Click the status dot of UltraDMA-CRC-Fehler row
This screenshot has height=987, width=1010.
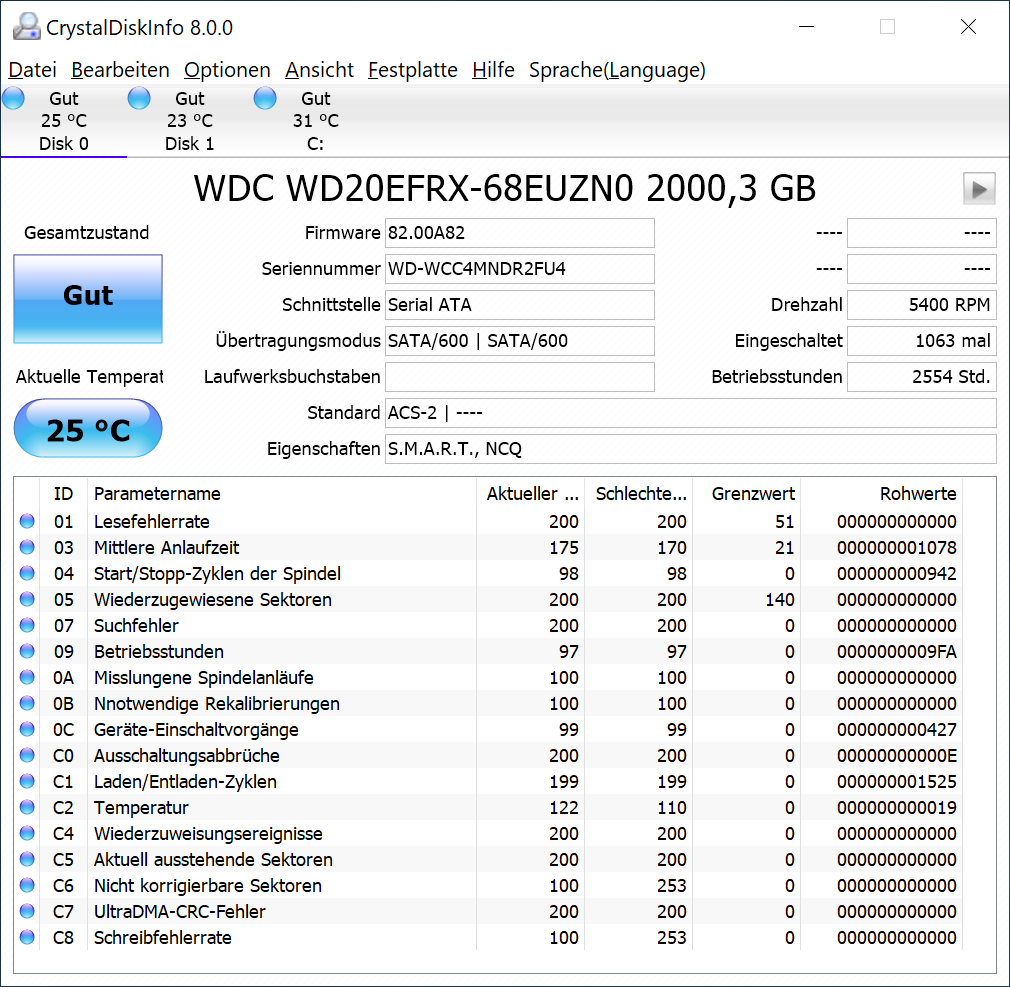click(27, 911)
